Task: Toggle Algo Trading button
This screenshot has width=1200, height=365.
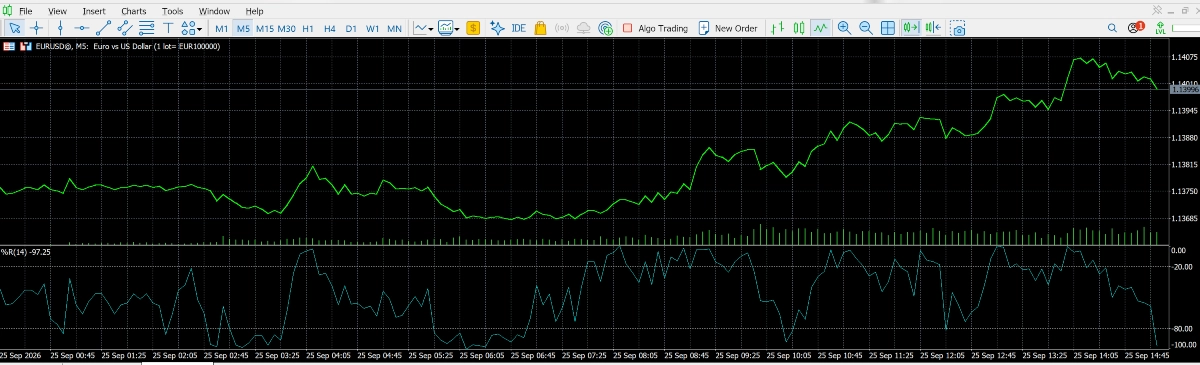Action: click(x=655, y=28)
